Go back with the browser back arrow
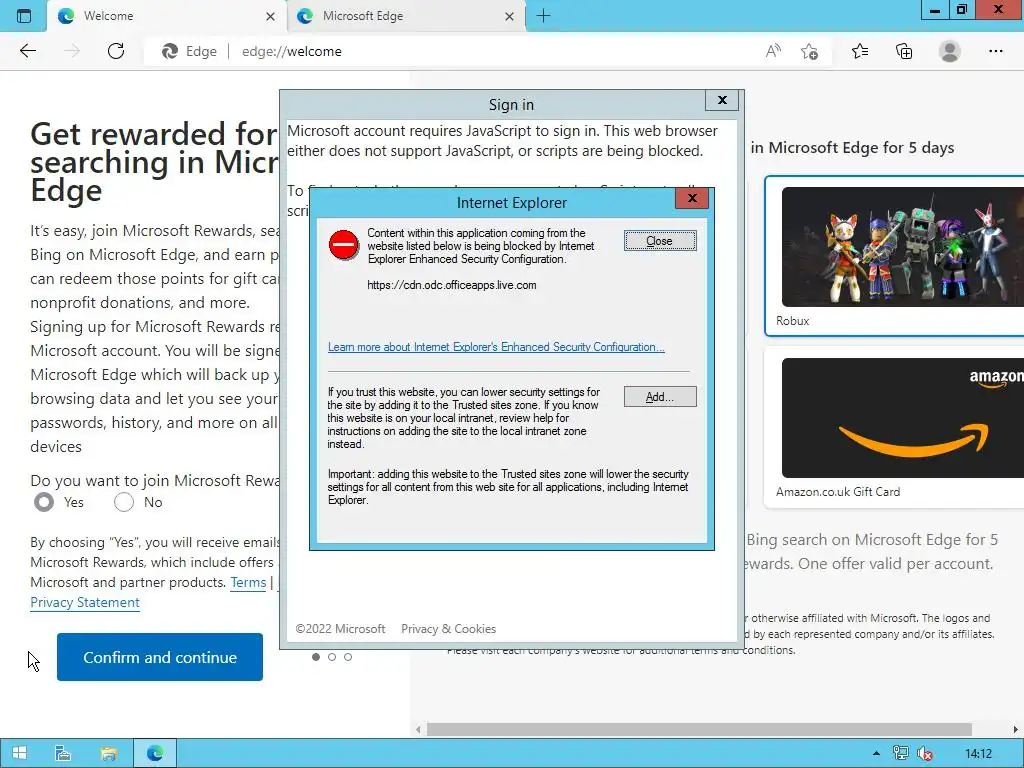The height and width of the screenshot is (768, 1024). tap(27, 51)
